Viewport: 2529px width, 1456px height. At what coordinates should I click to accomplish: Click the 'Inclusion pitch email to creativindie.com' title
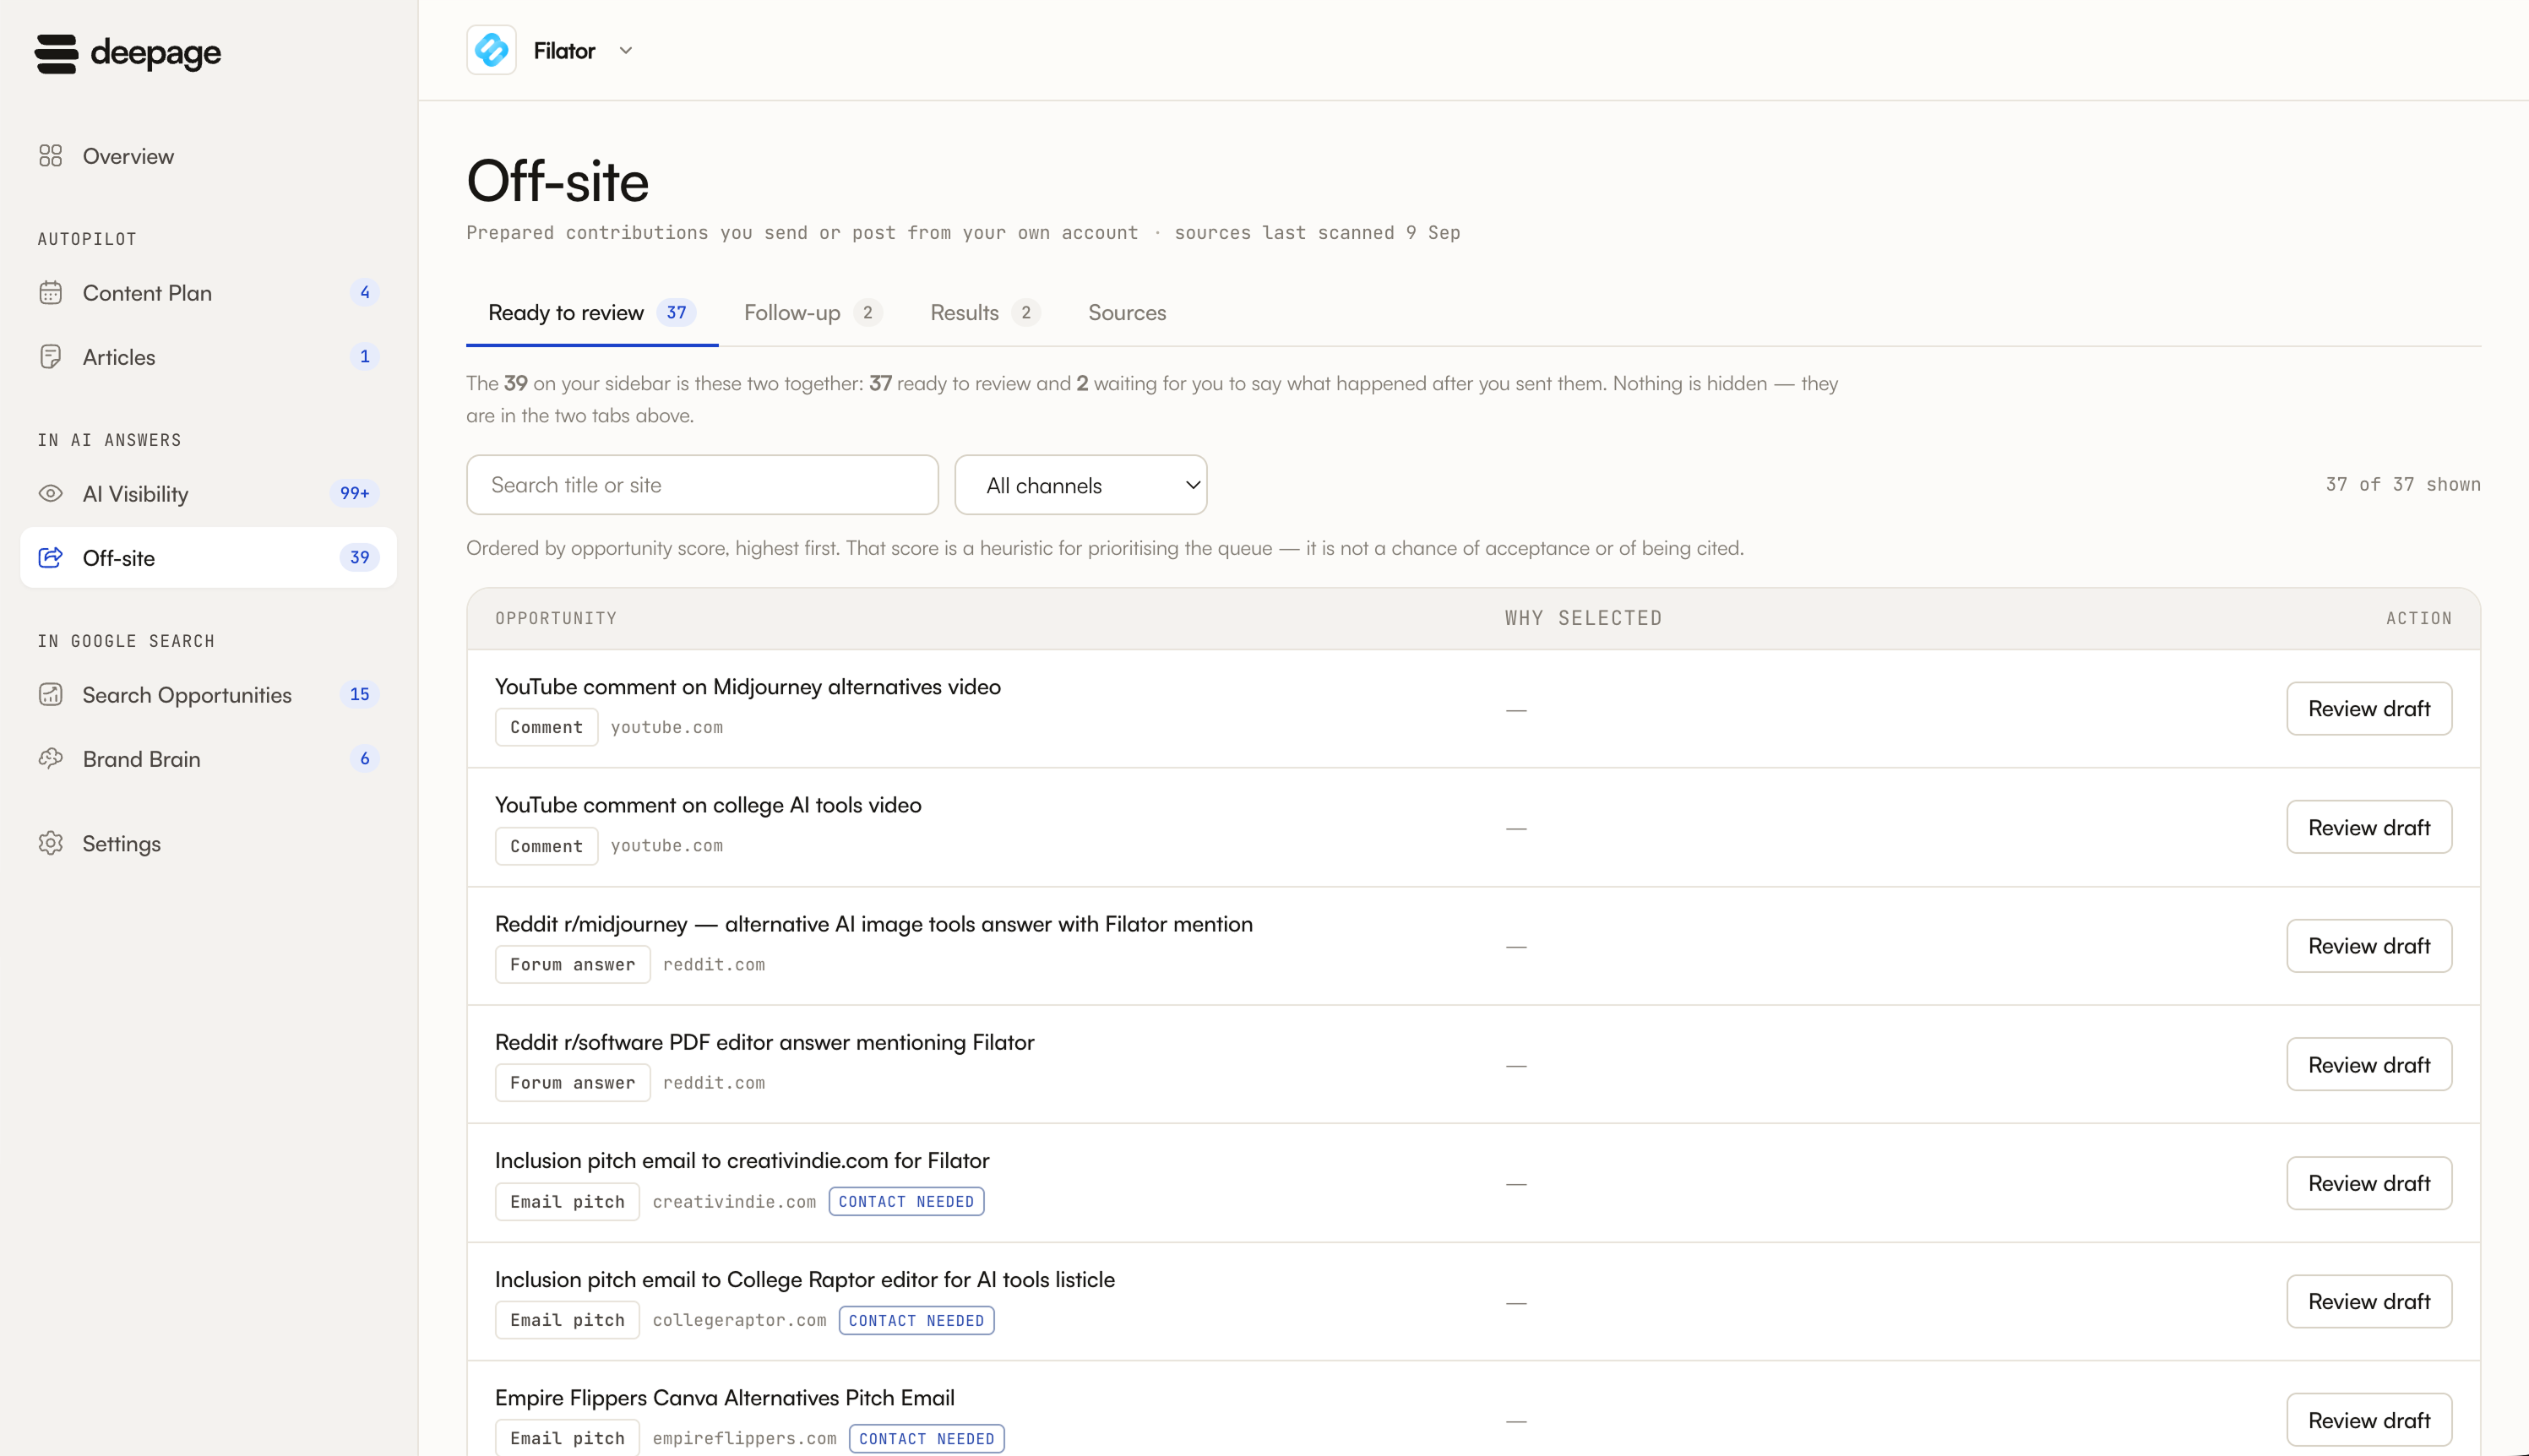(x=742, y=1161)
